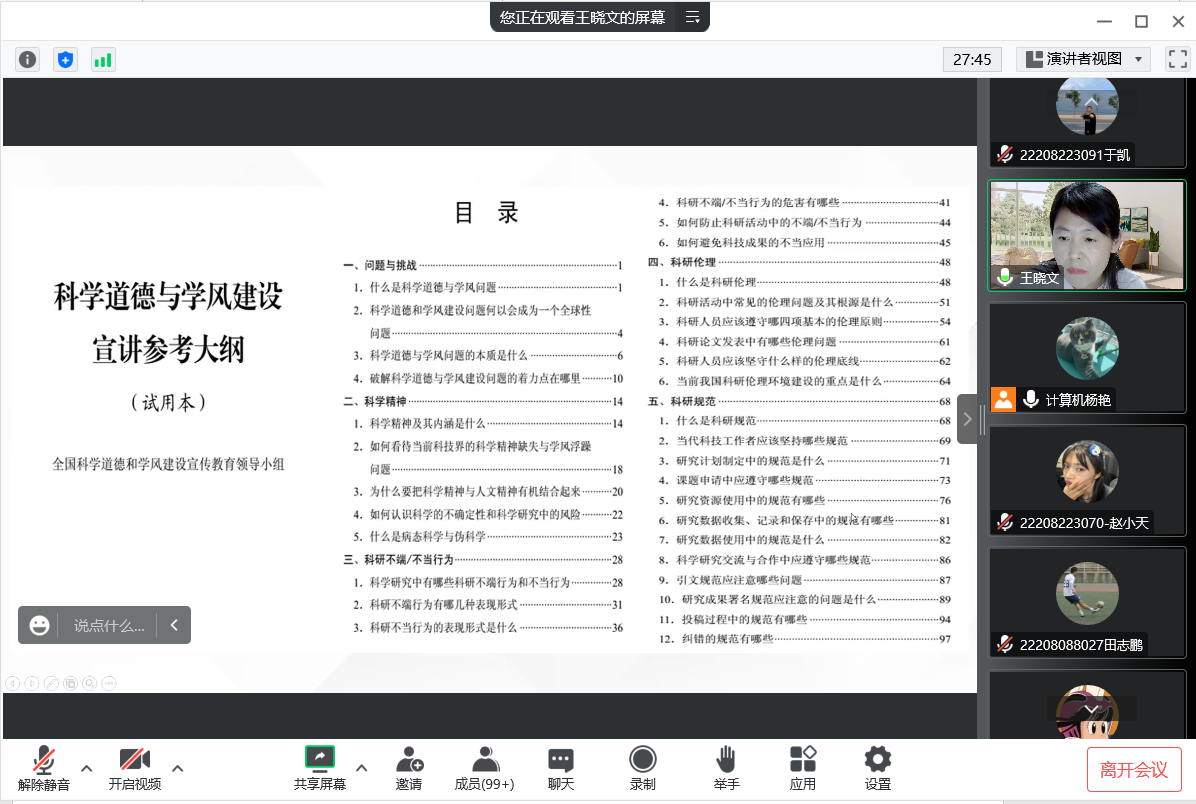Open the Chat panel
Image resolution: width=1196 pixels, height=804 pixels.
(x=560, y=768)
